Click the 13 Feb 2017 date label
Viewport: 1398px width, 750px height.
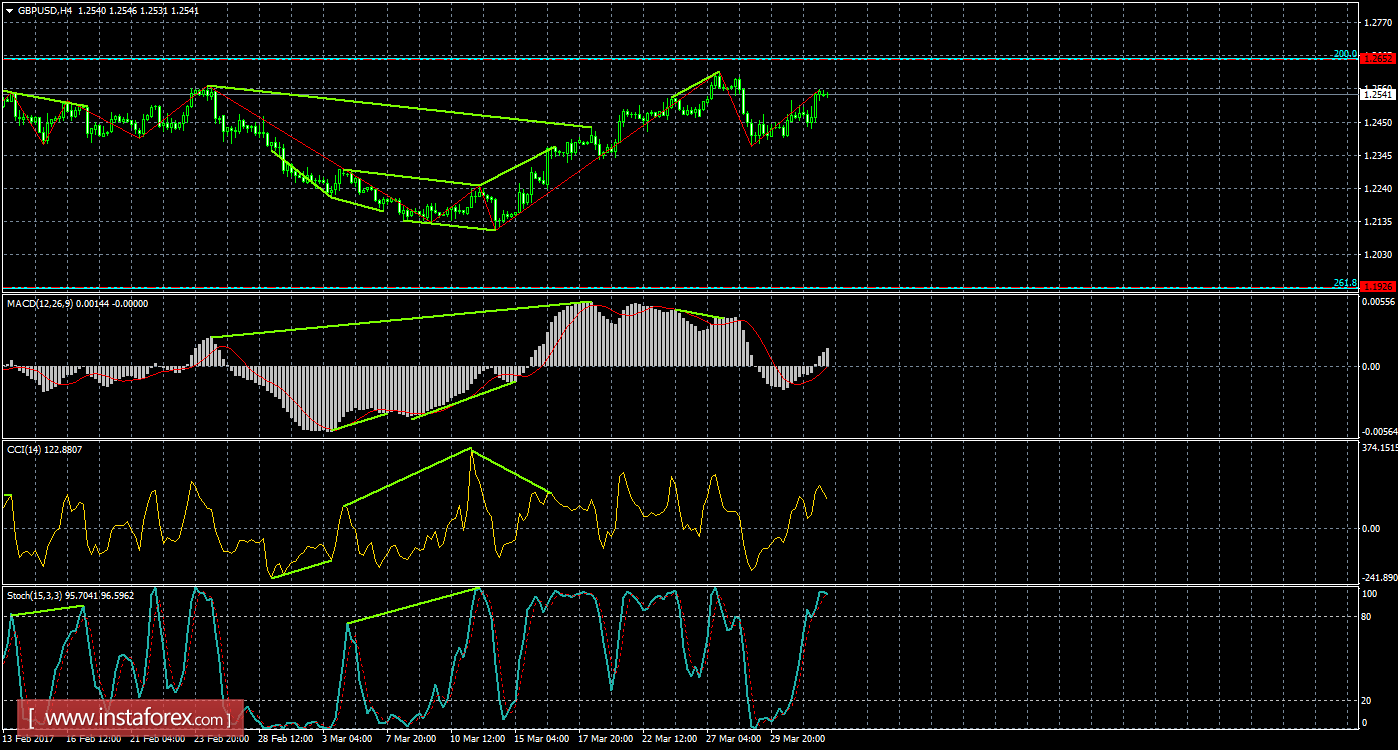tap(29, 740)
